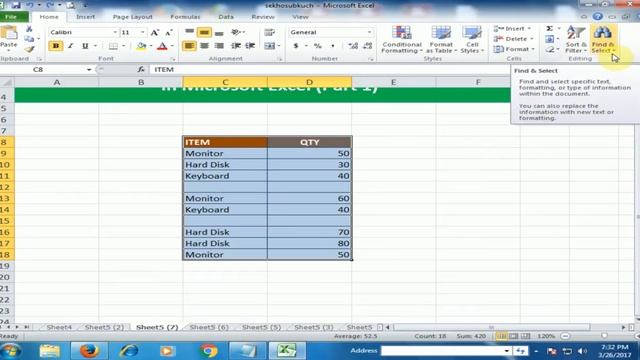Switch to the Review tab

pyautogui.click(x=263, y=17)
